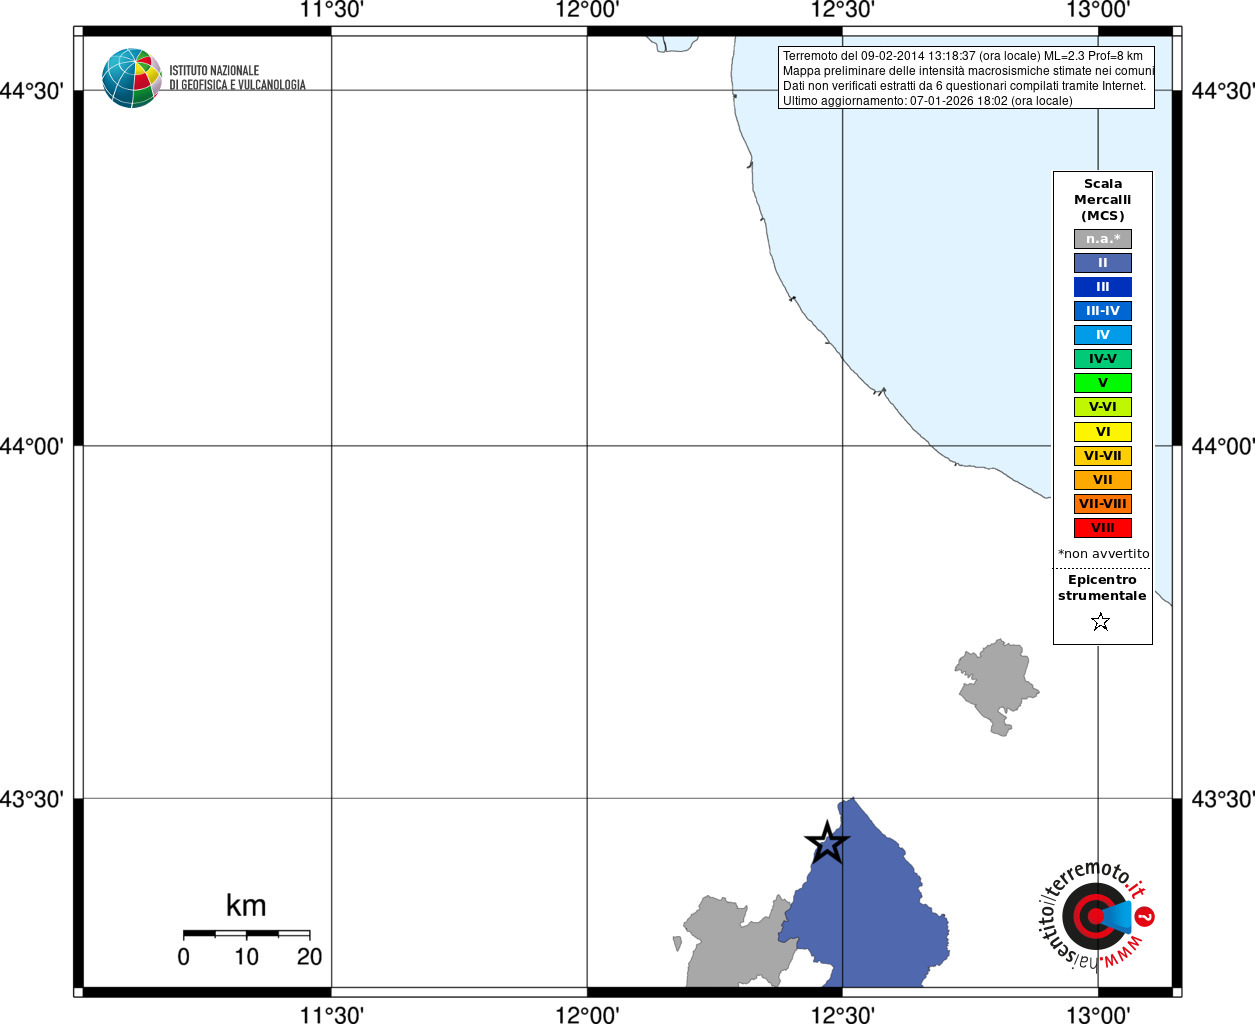This screenshot has height=1024, width=1255.
Task: Click the right 44°00' latitude label
Action: click(1222, 446)
